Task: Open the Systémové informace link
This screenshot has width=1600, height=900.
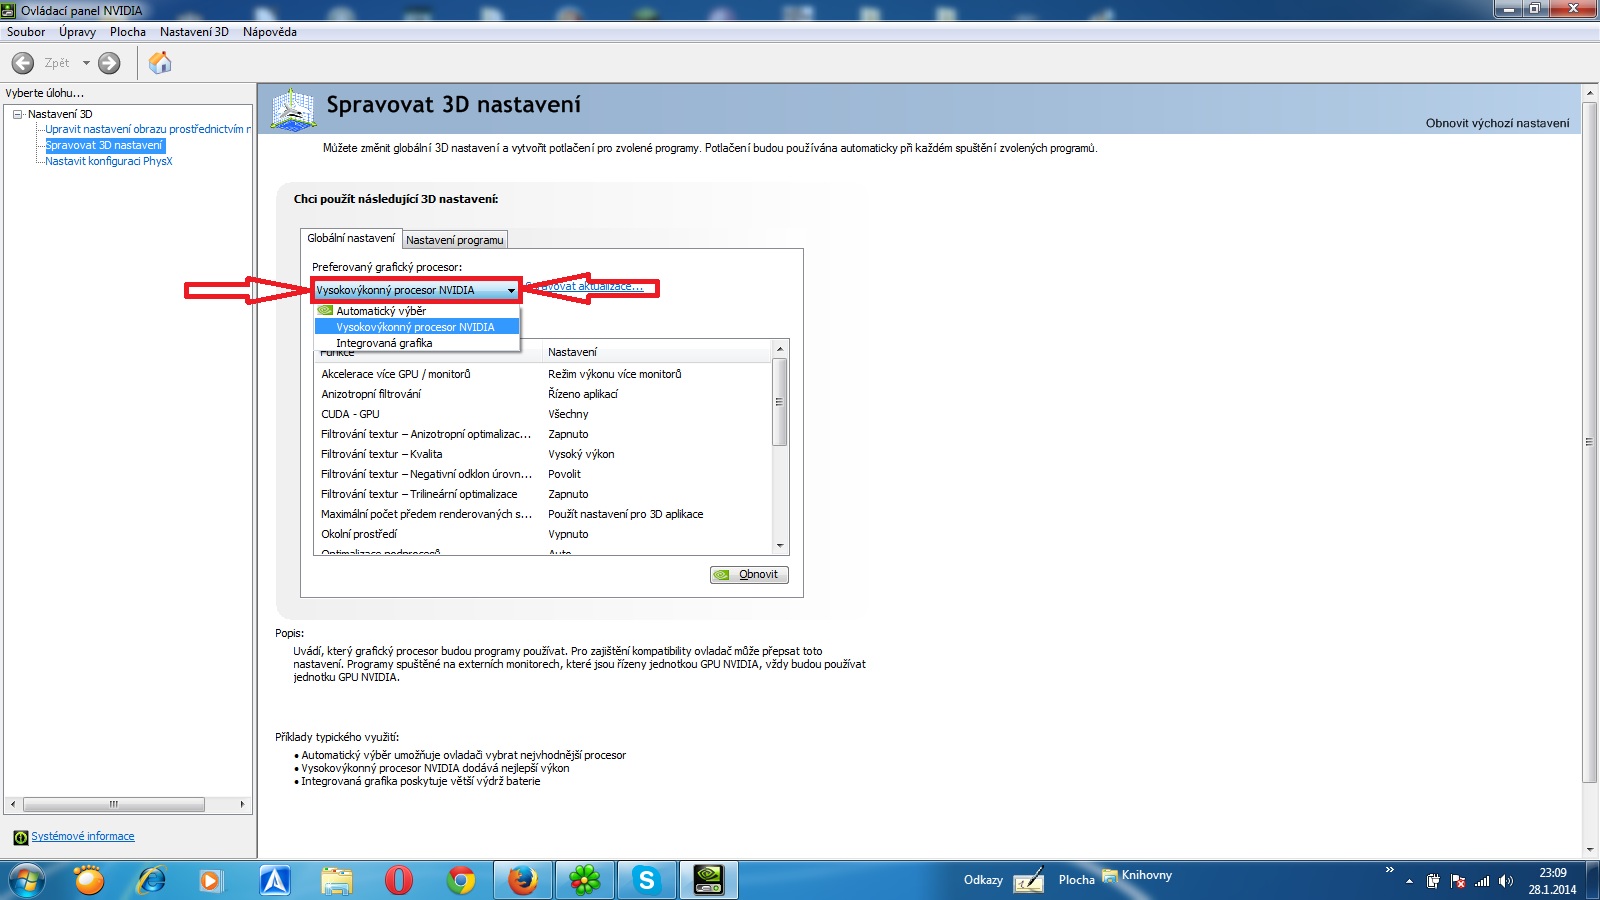Action: tap(83, 837)
